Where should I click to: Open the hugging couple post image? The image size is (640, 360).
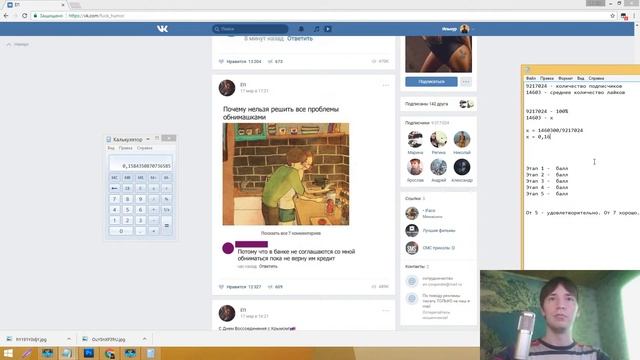point(286,174)
